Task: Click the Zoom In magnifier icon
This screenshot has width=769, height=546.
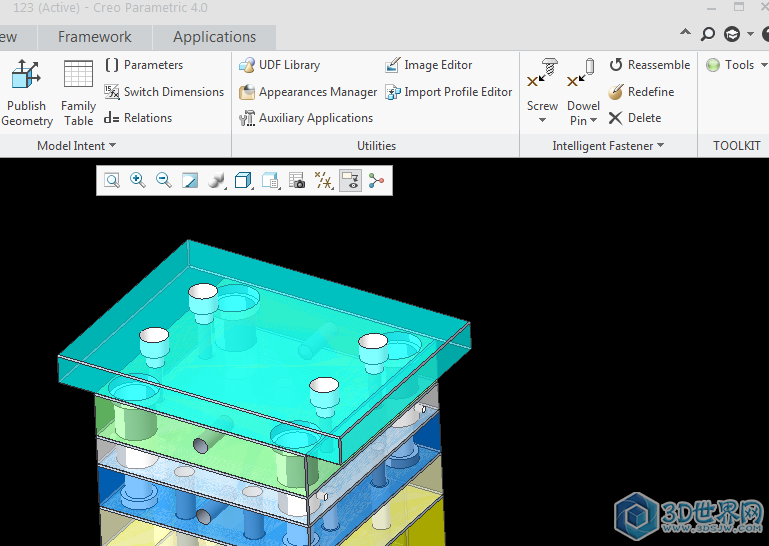Action: click(138, 181)
